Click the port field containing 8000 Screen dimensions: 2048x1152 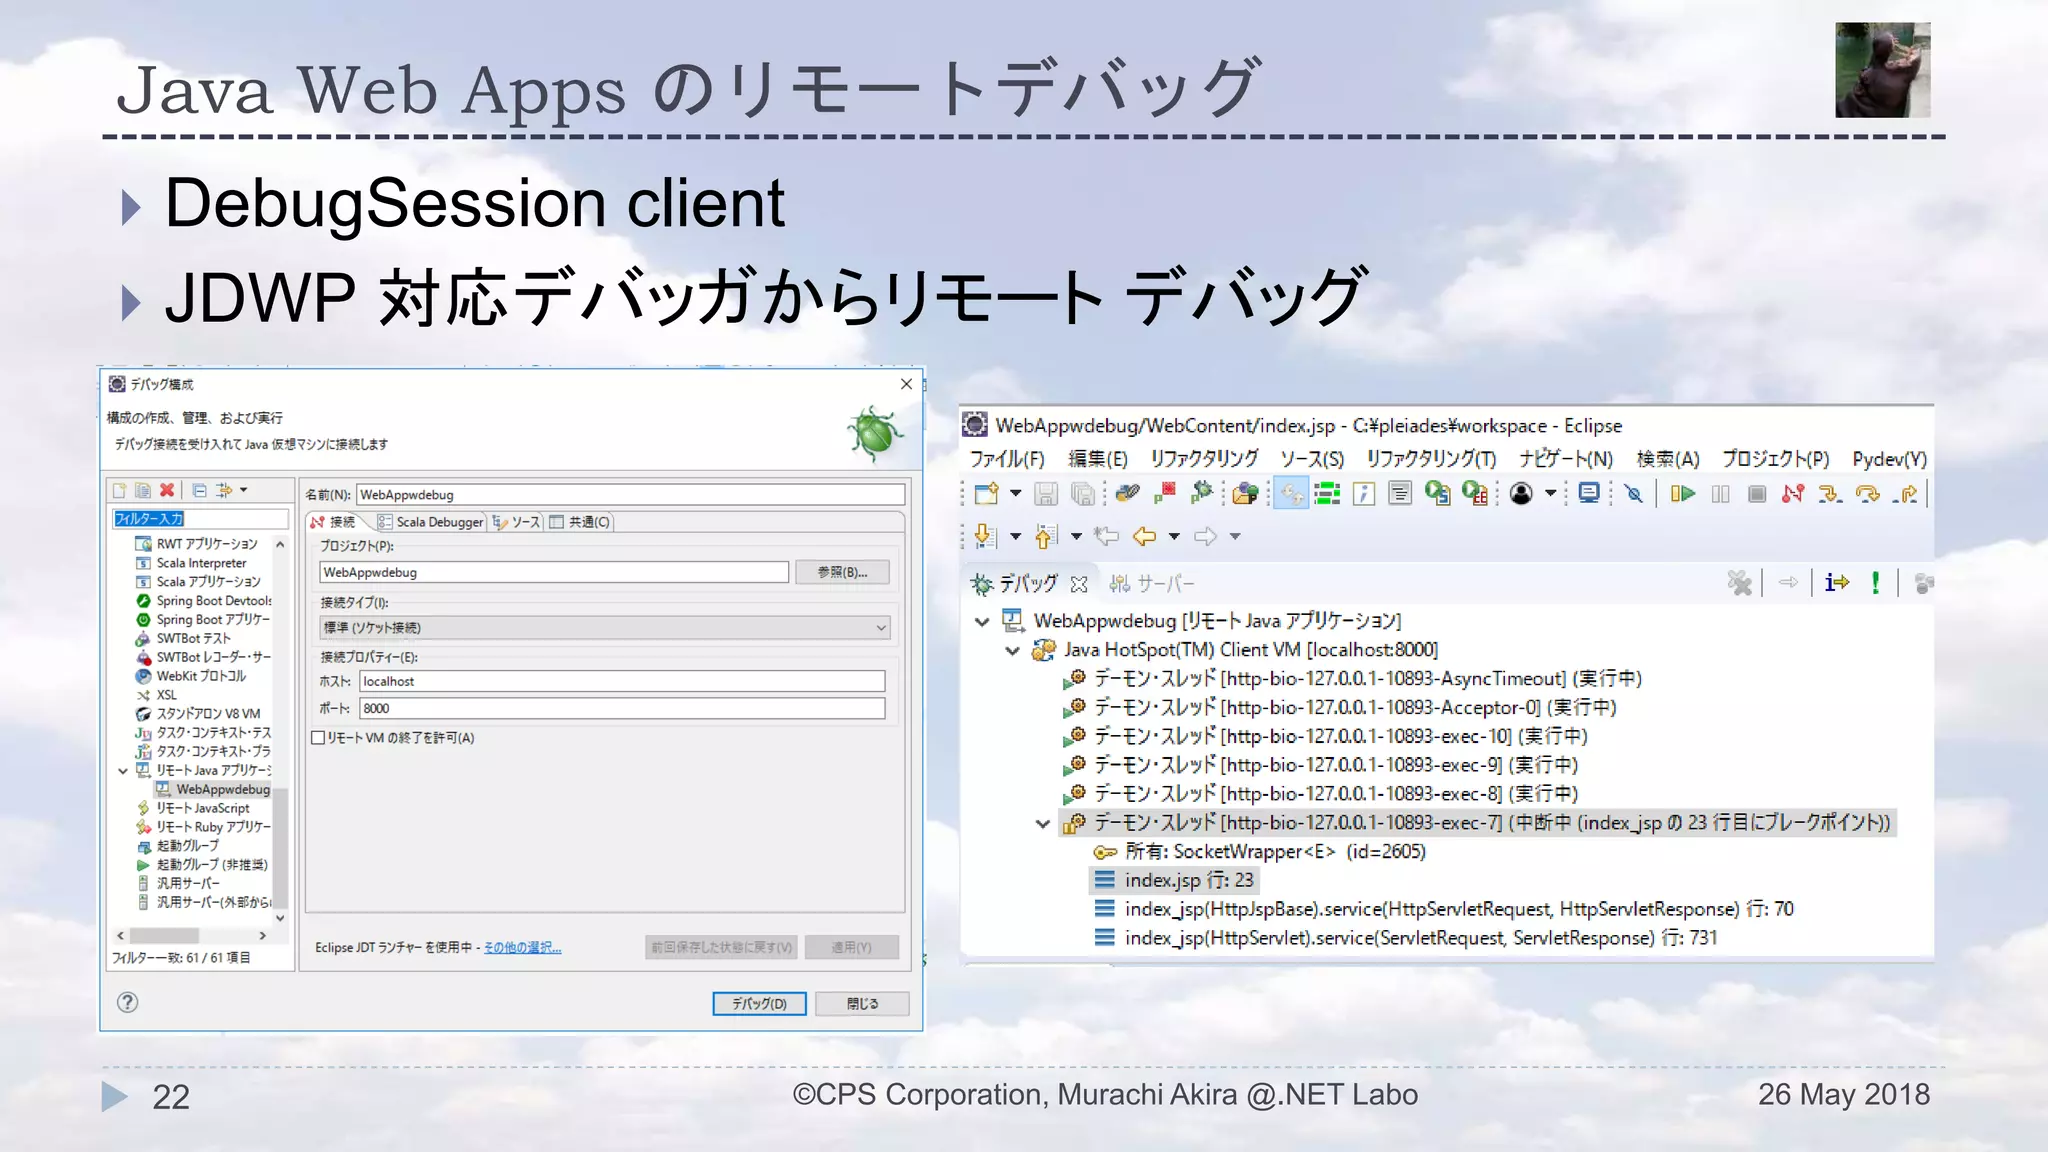click(x=622, y=708)
